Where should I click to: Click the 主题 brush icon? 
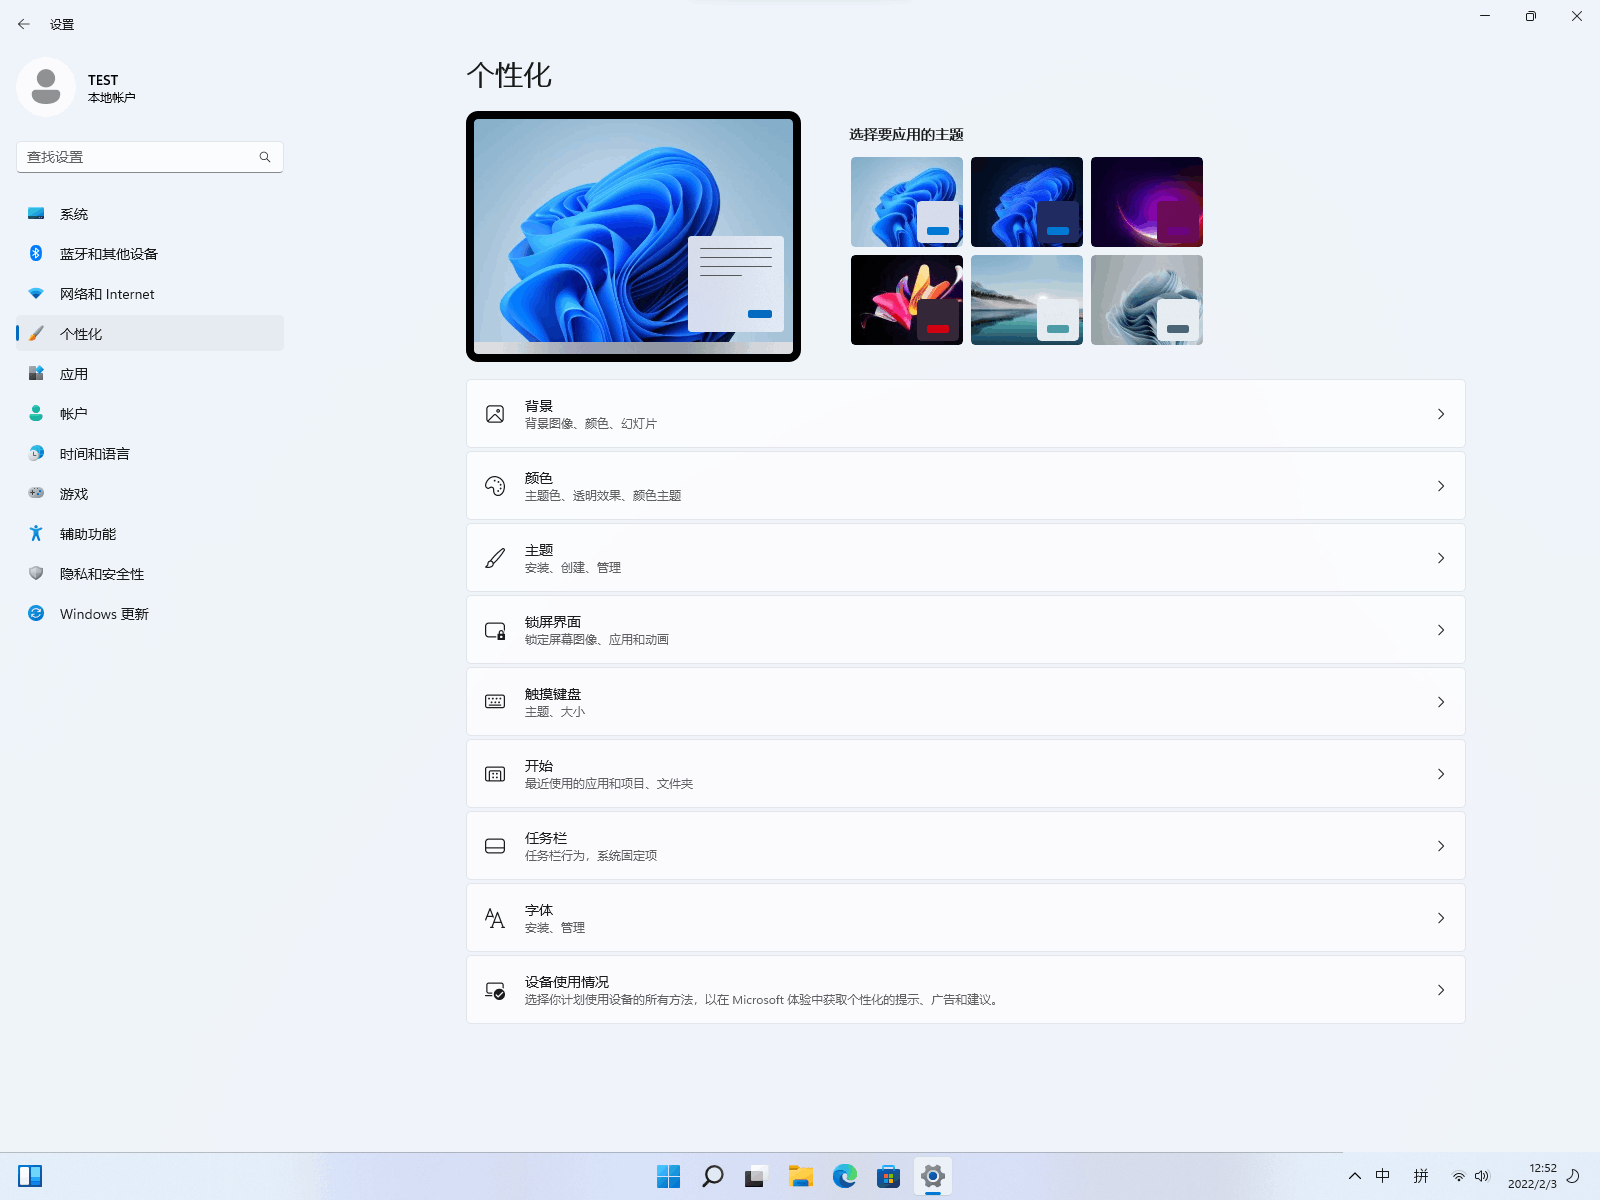click(495, 558)
